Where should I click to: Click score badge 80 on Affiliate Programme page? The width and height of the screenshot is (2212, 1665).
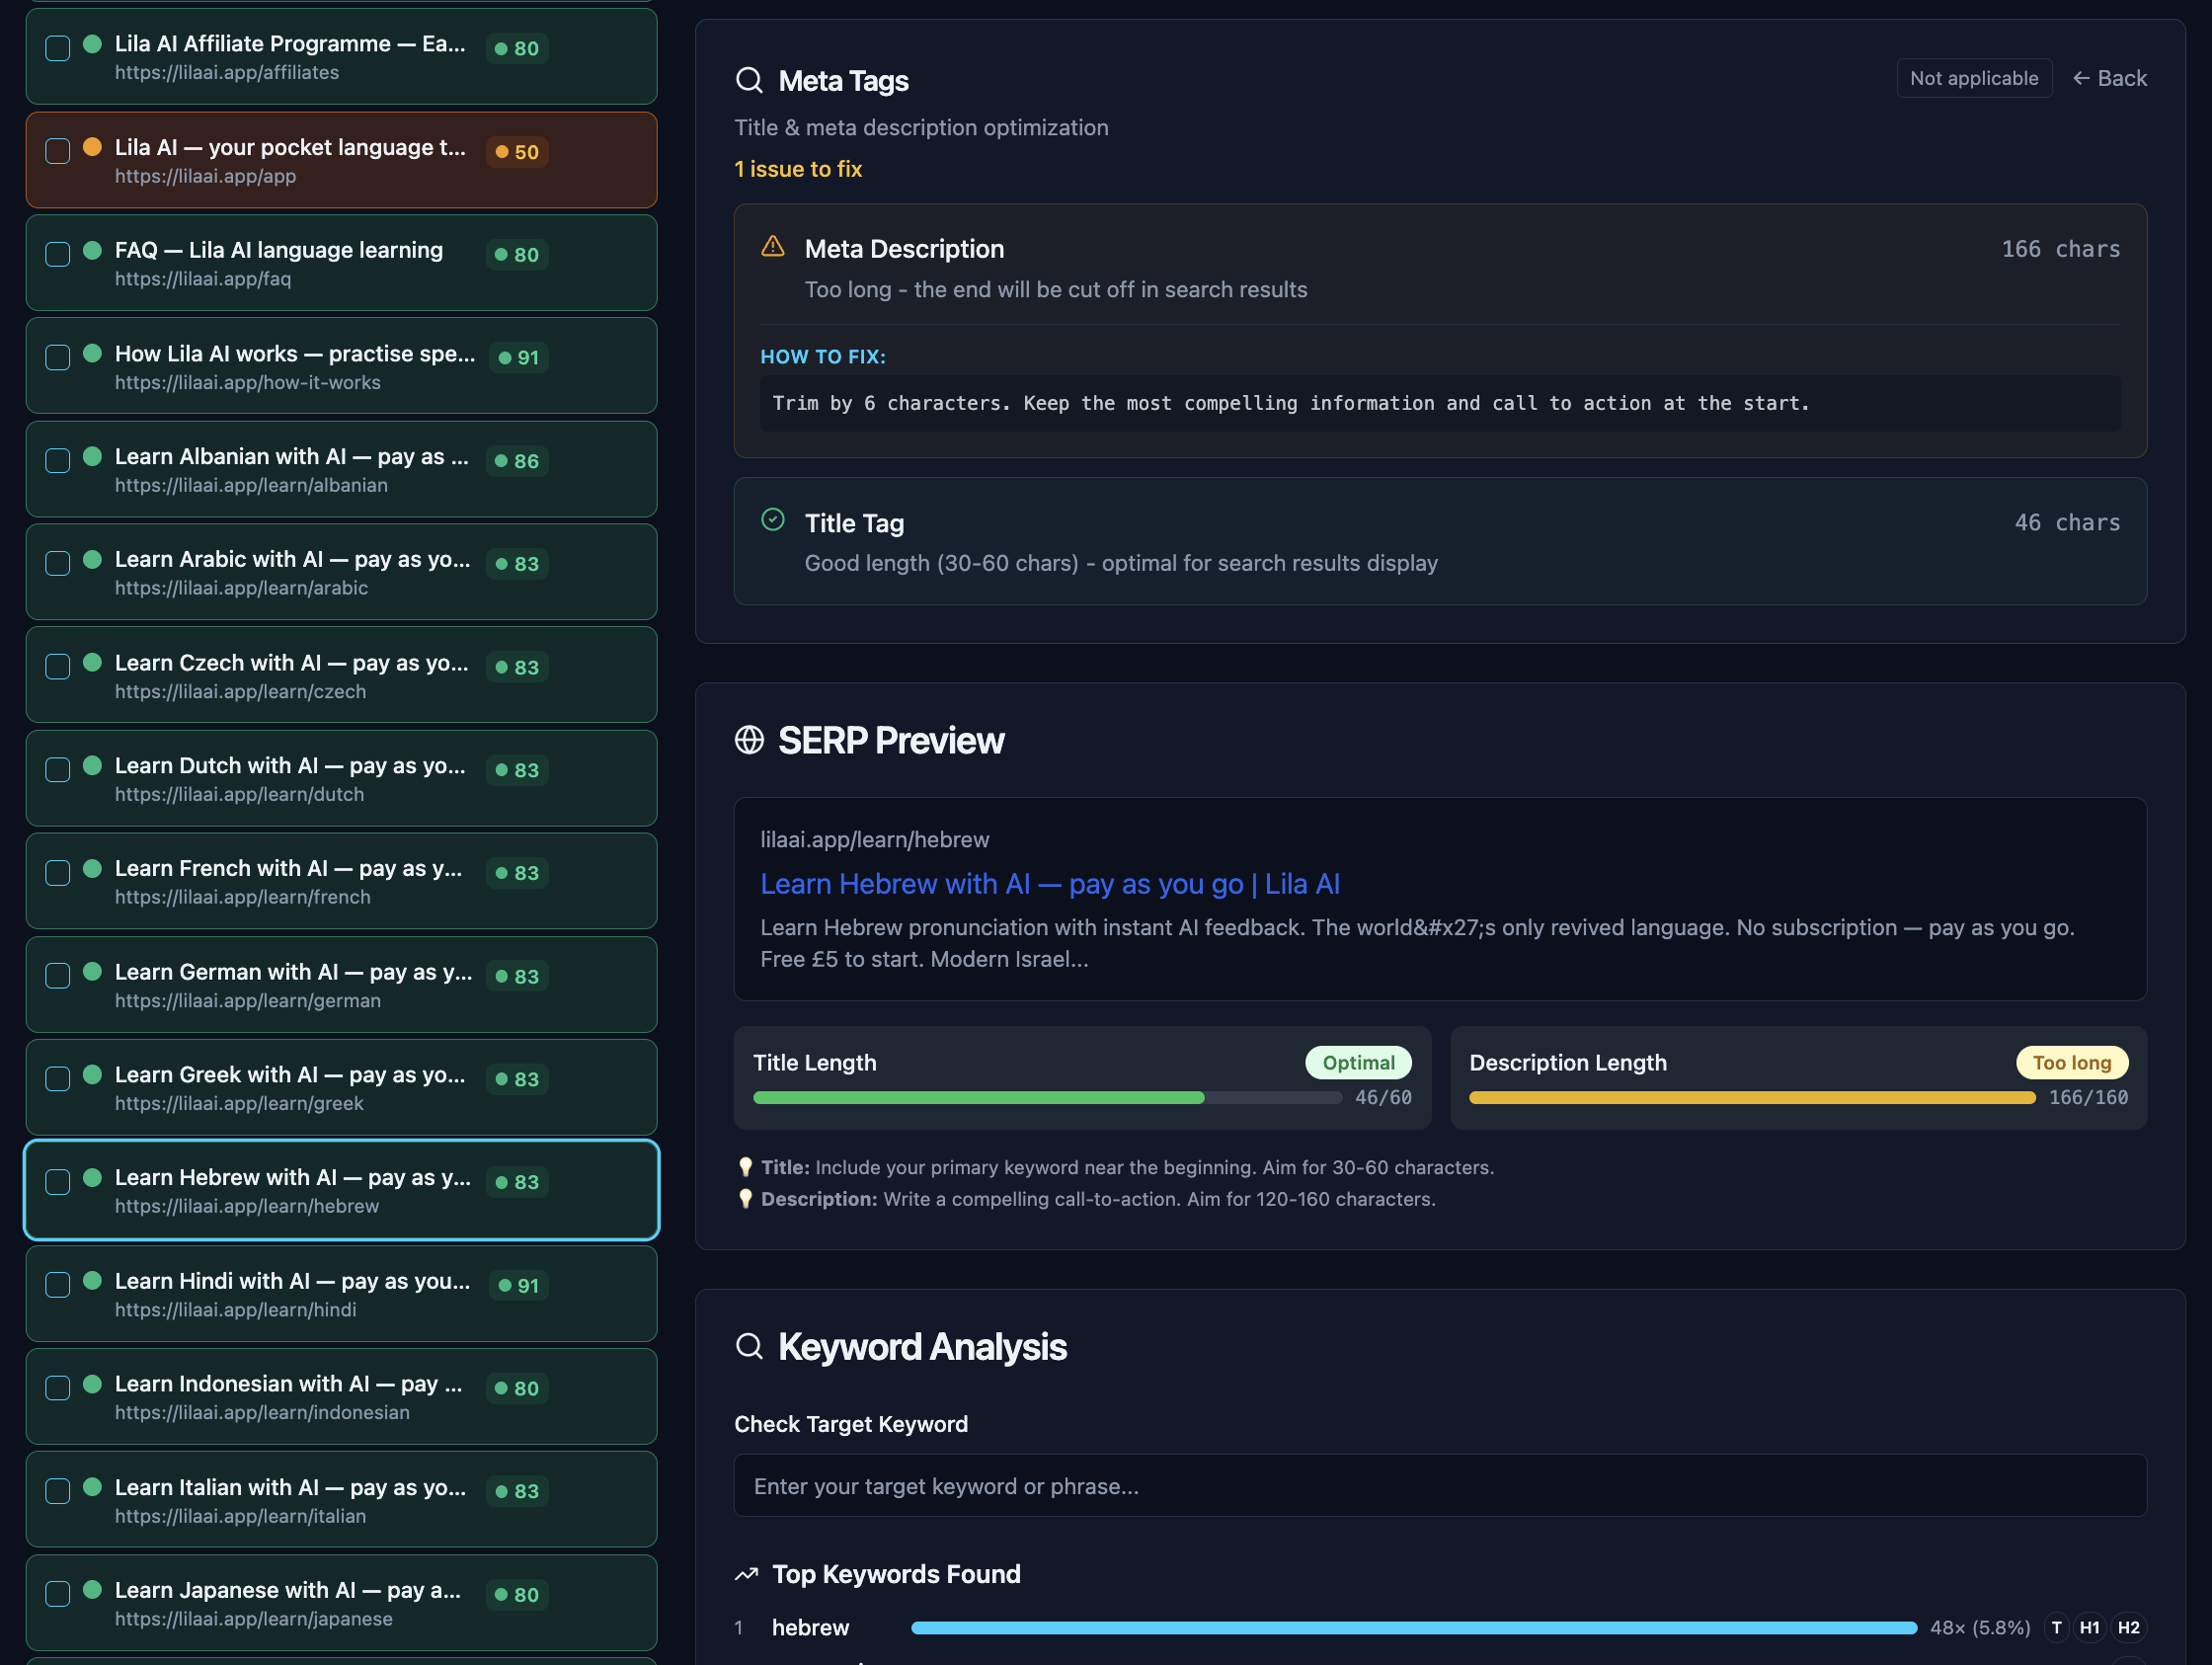517,48
